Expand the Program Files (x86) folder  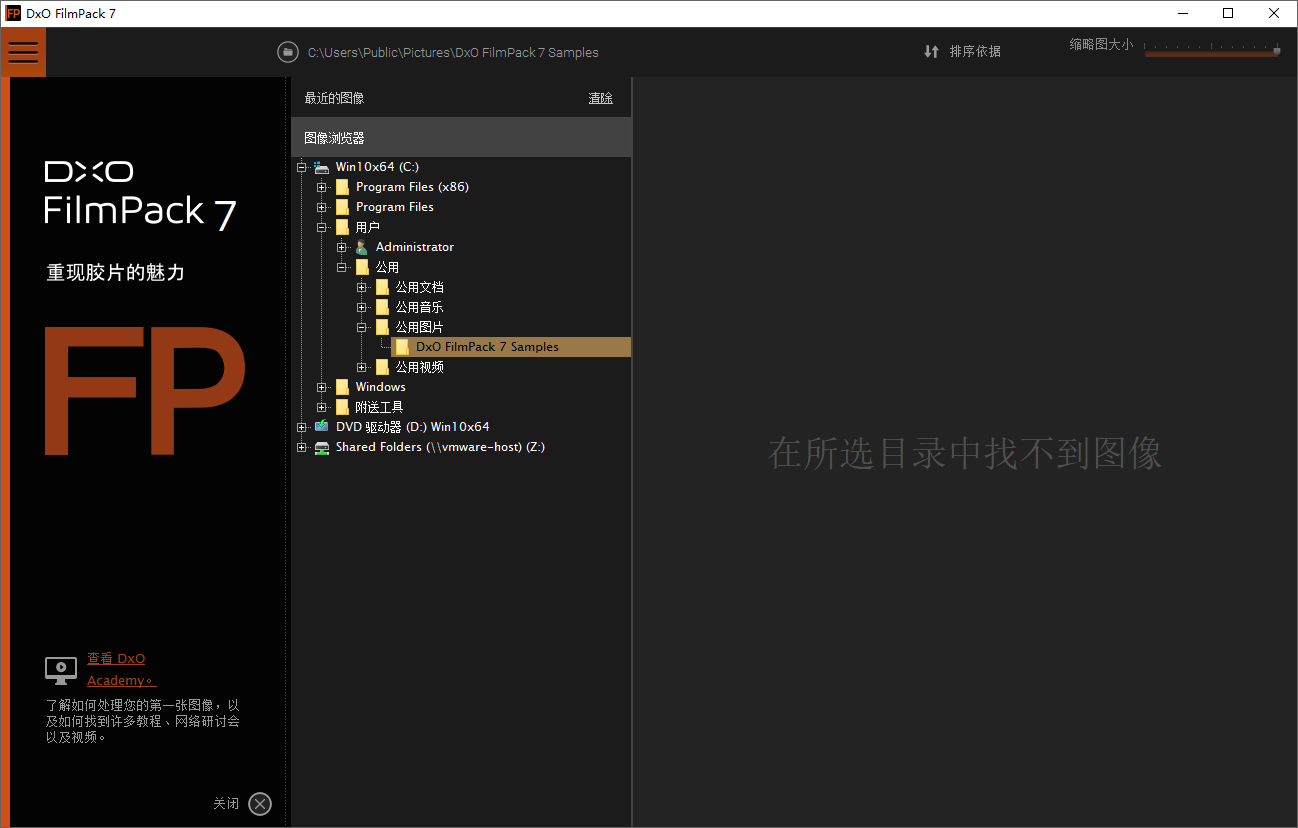point(321,187)
